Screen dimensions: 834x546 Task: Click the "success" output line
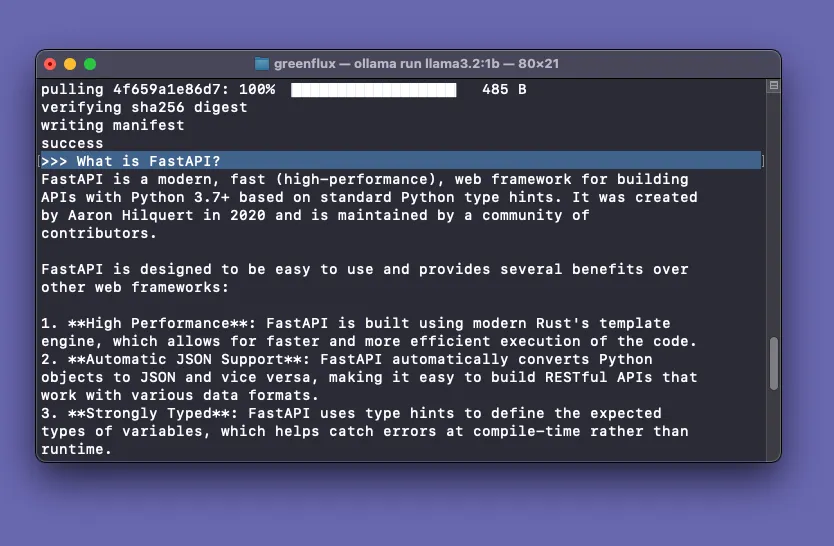[x=72, y=143]
